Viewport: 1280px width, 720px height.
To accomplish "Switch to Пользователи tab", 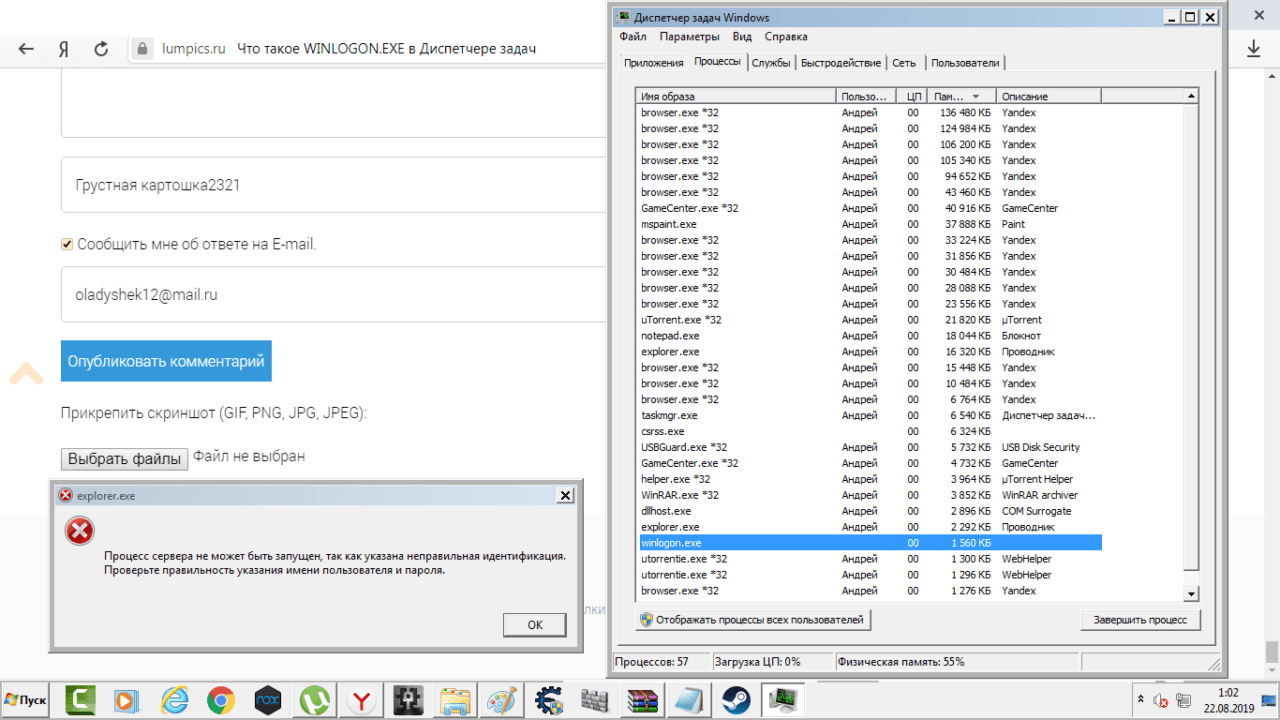I will [x=965, y=63].
